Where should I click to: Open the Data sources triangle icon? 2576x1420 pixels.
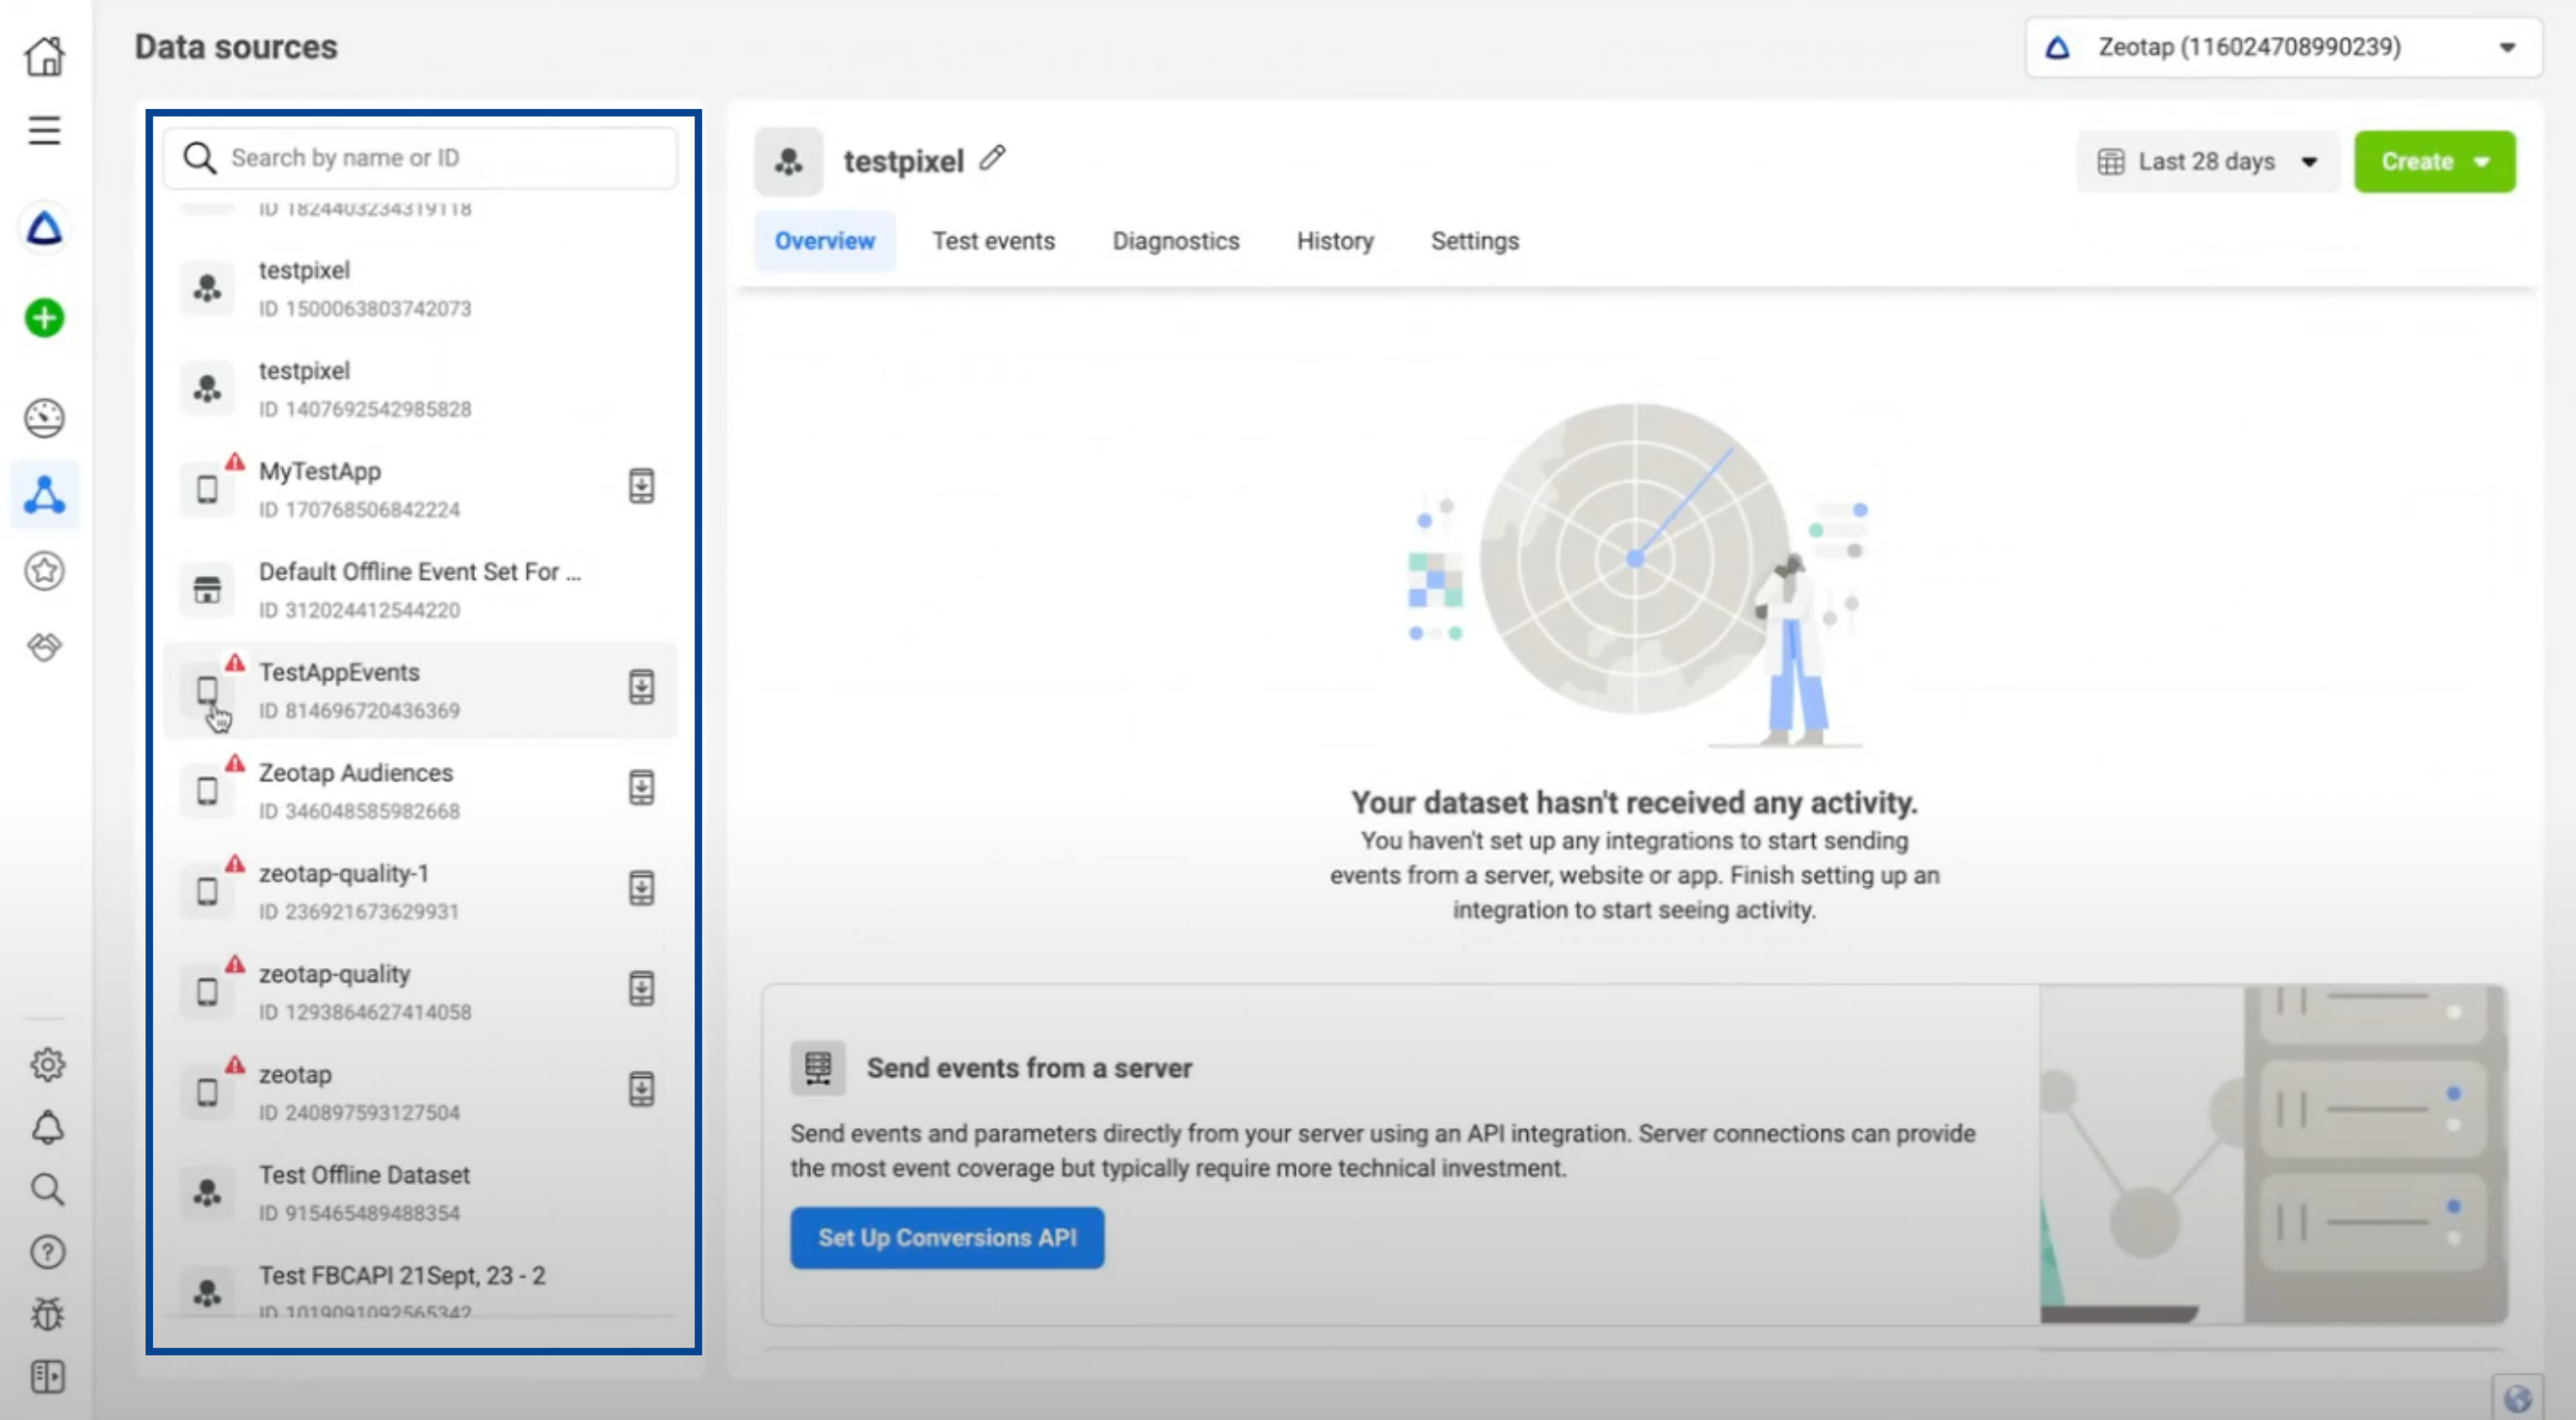[44, 495]
